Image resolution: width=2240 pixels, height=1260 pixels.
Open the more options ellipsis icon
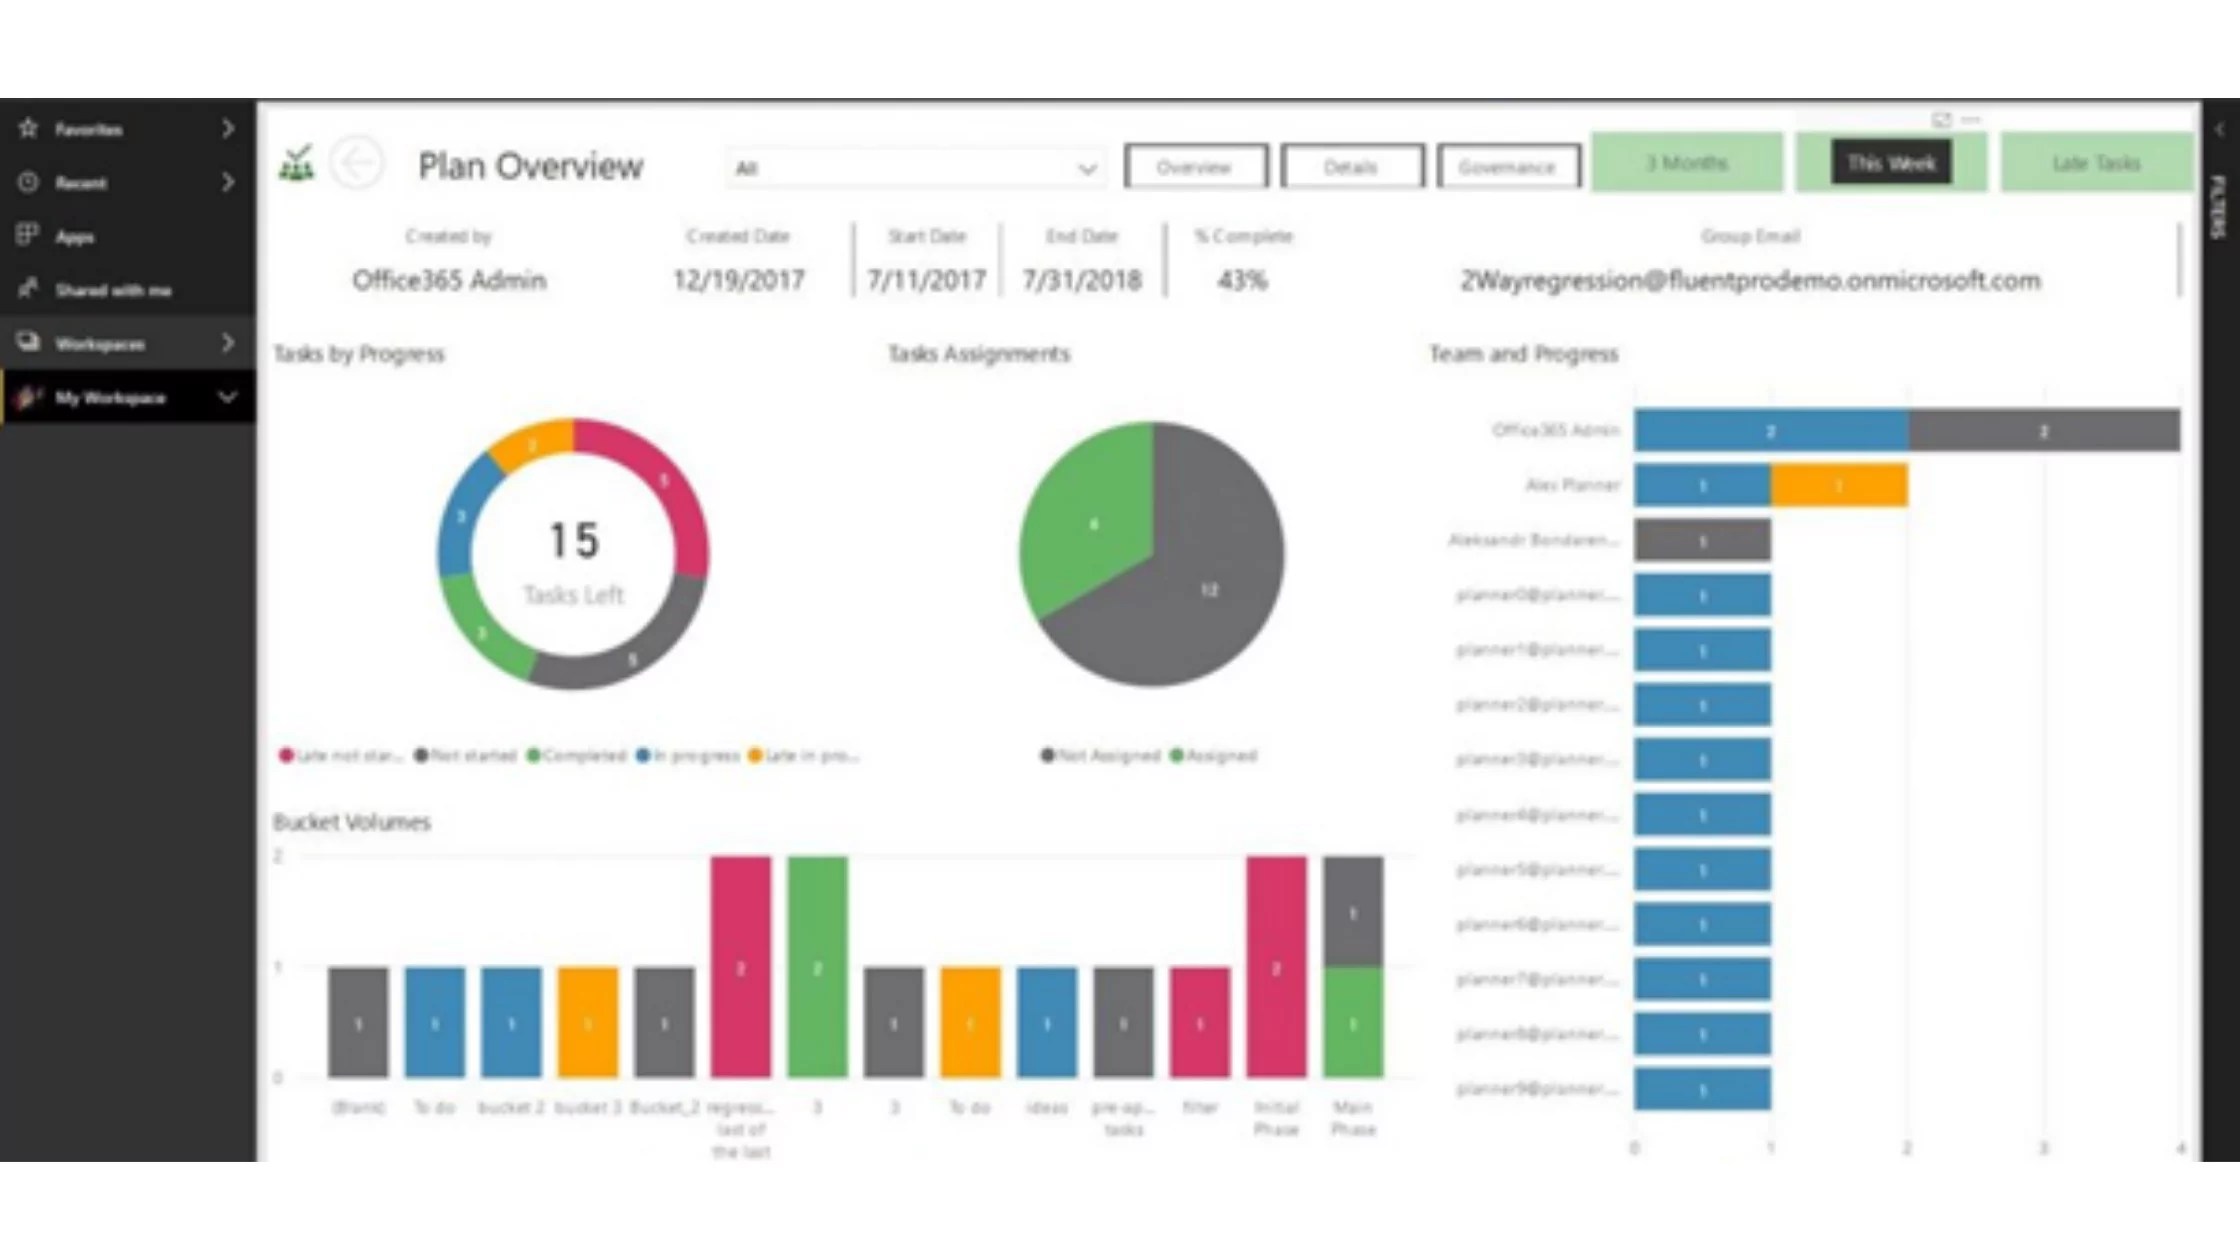click(x=1971, y=120)
